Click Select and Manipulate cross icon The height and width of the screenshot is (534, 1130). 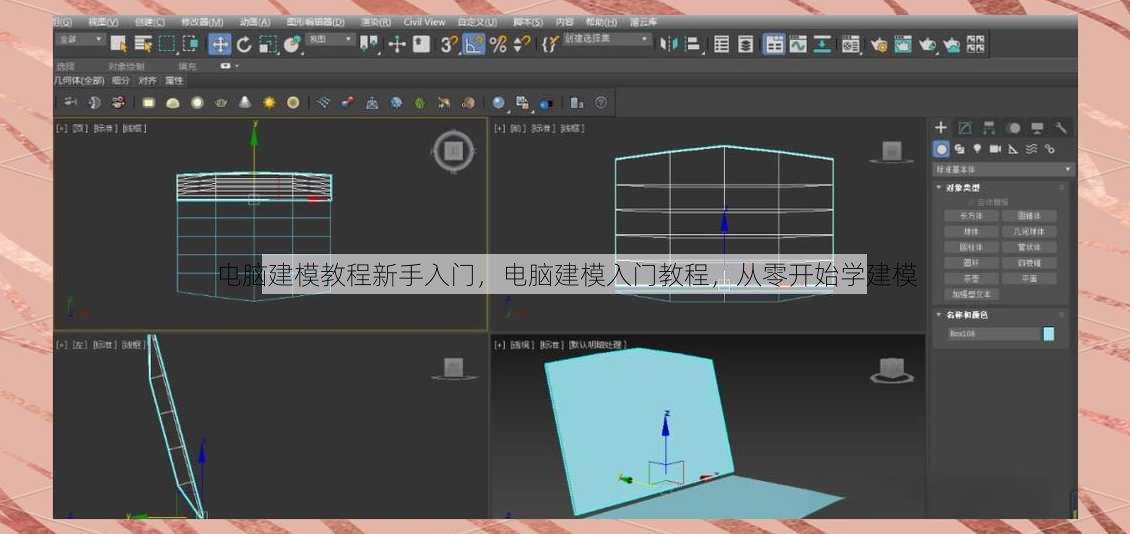point(397,45)
